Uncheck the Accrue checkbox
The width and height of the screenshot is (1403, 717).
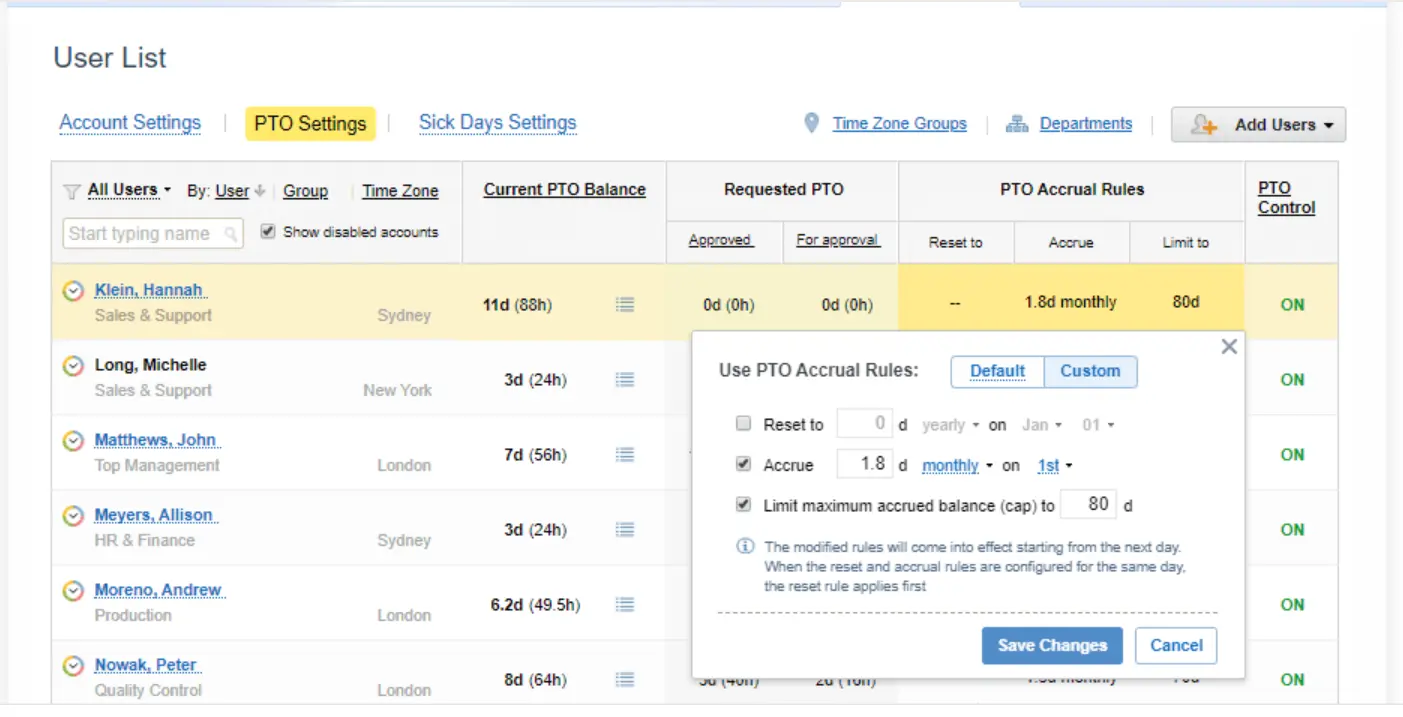(743, 464)
